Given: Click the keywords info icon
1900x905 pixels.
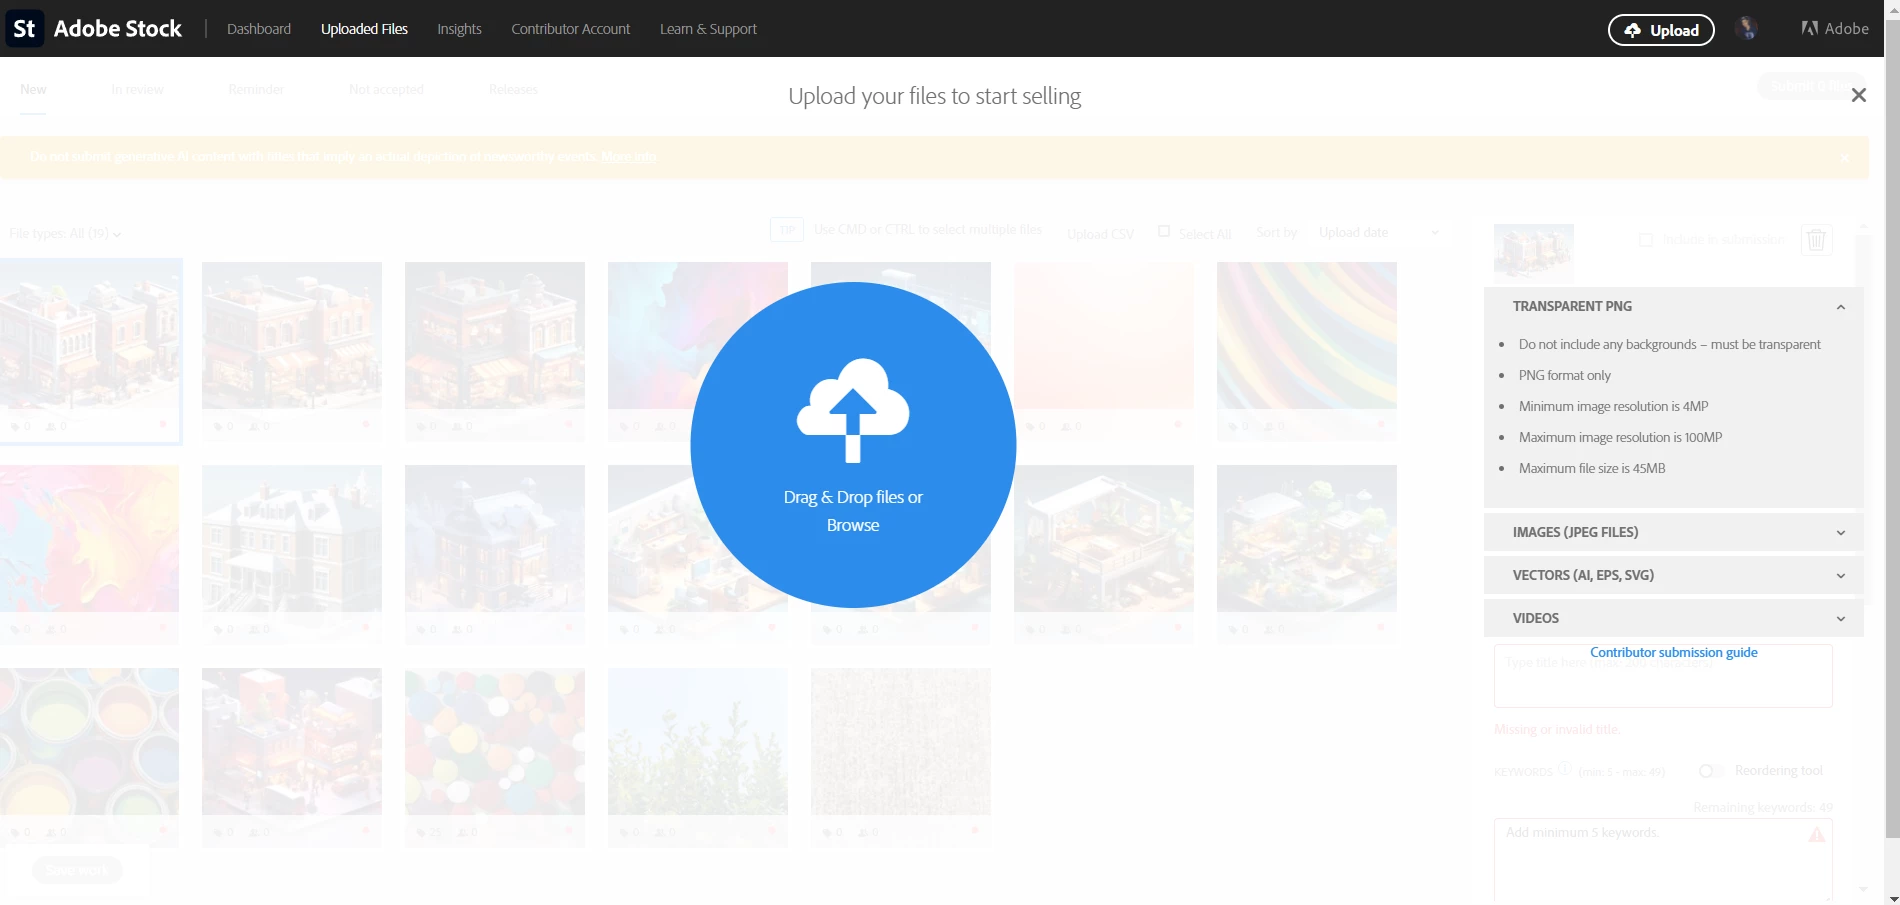Looking at the screenshot, I should [1565, 769].
